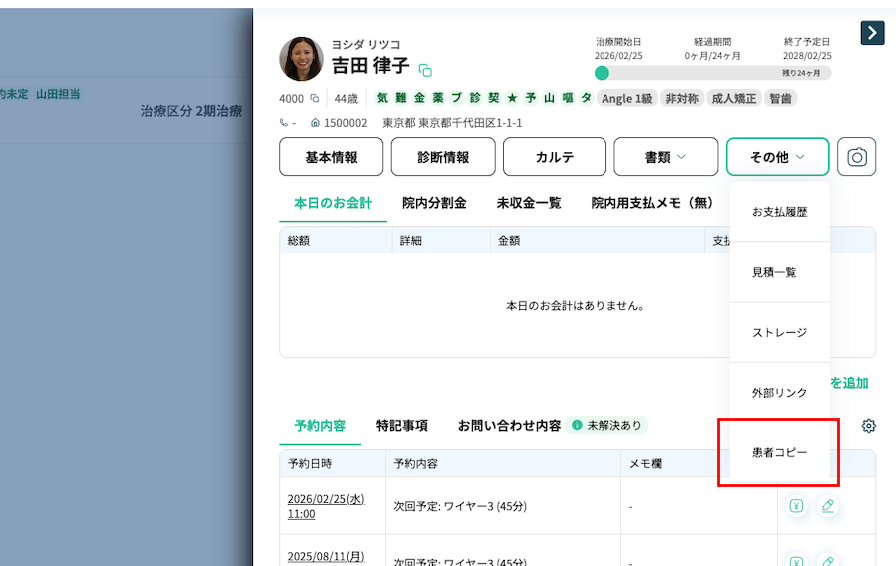Copy patient name 吉田 律子 with the copy icon
896x566 pixels.
click(425, 70)
